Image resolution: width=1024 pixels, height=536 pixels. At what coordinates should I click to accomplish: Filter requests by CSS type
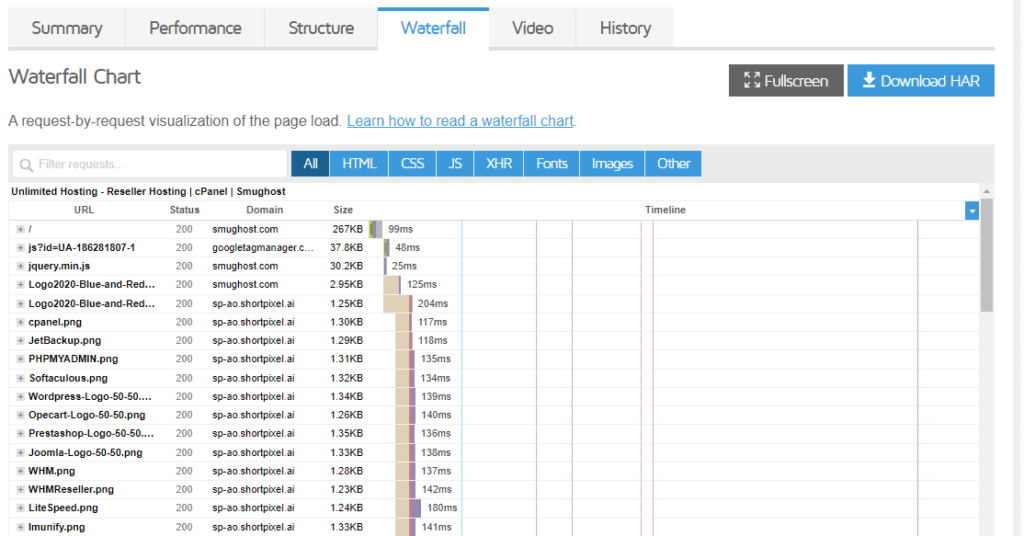(412, 164)
